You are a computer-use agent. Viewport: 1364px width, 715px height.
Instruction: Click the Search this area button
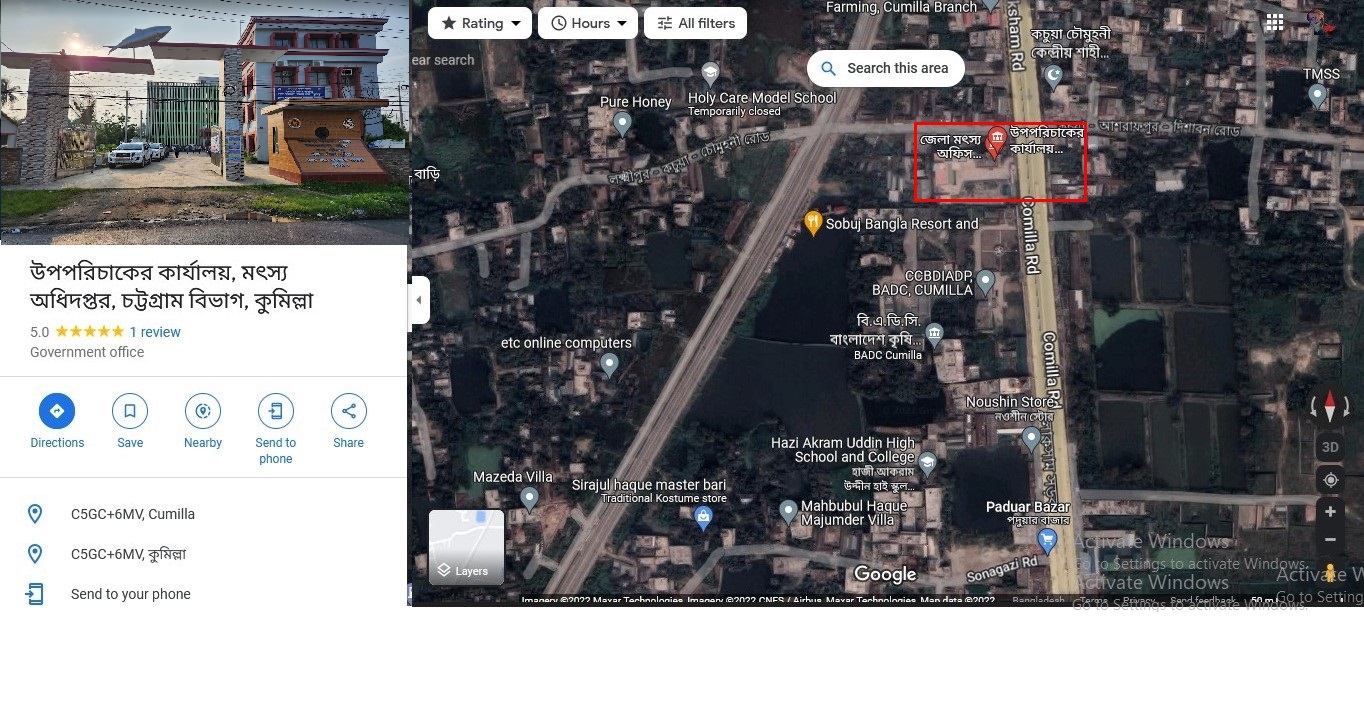[x=885, y=68]
